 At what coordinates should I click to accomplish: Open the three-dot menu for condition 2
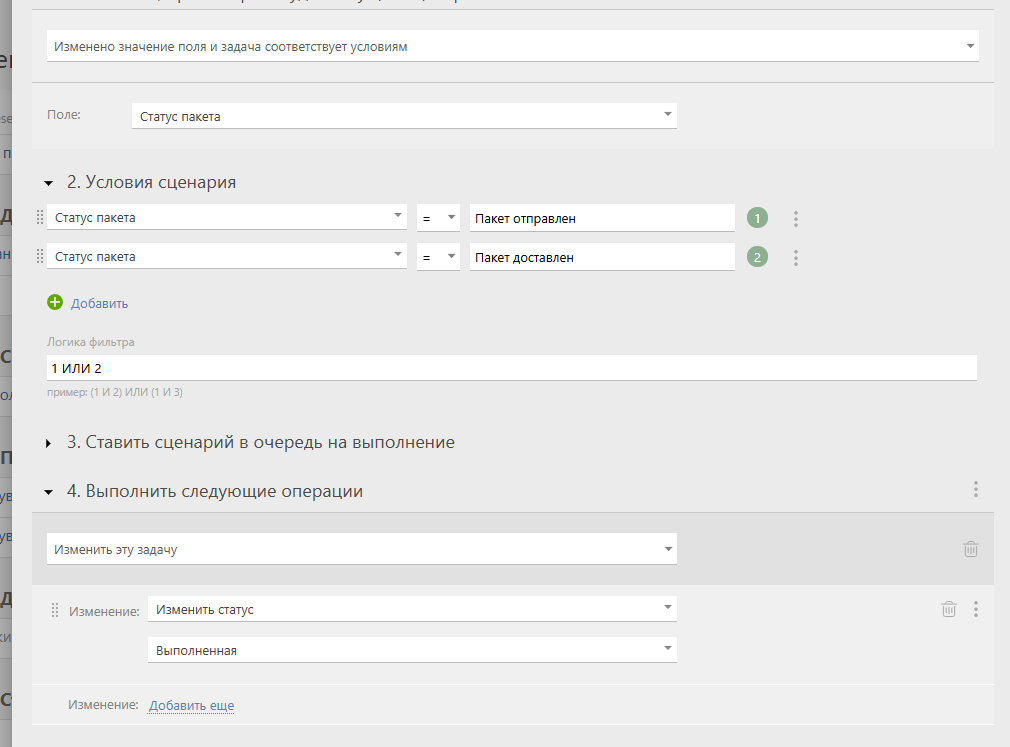796,258
